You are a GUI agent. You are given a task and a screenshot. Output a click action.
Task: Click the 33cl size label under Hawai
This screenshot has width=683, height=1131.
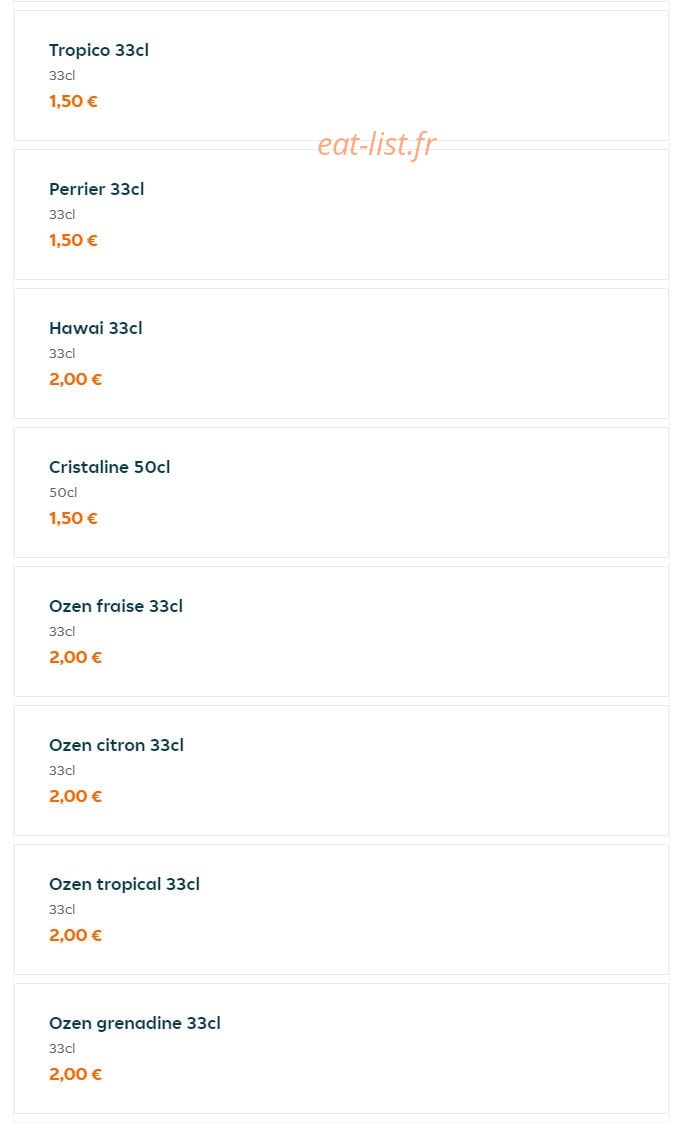point(62,353)
